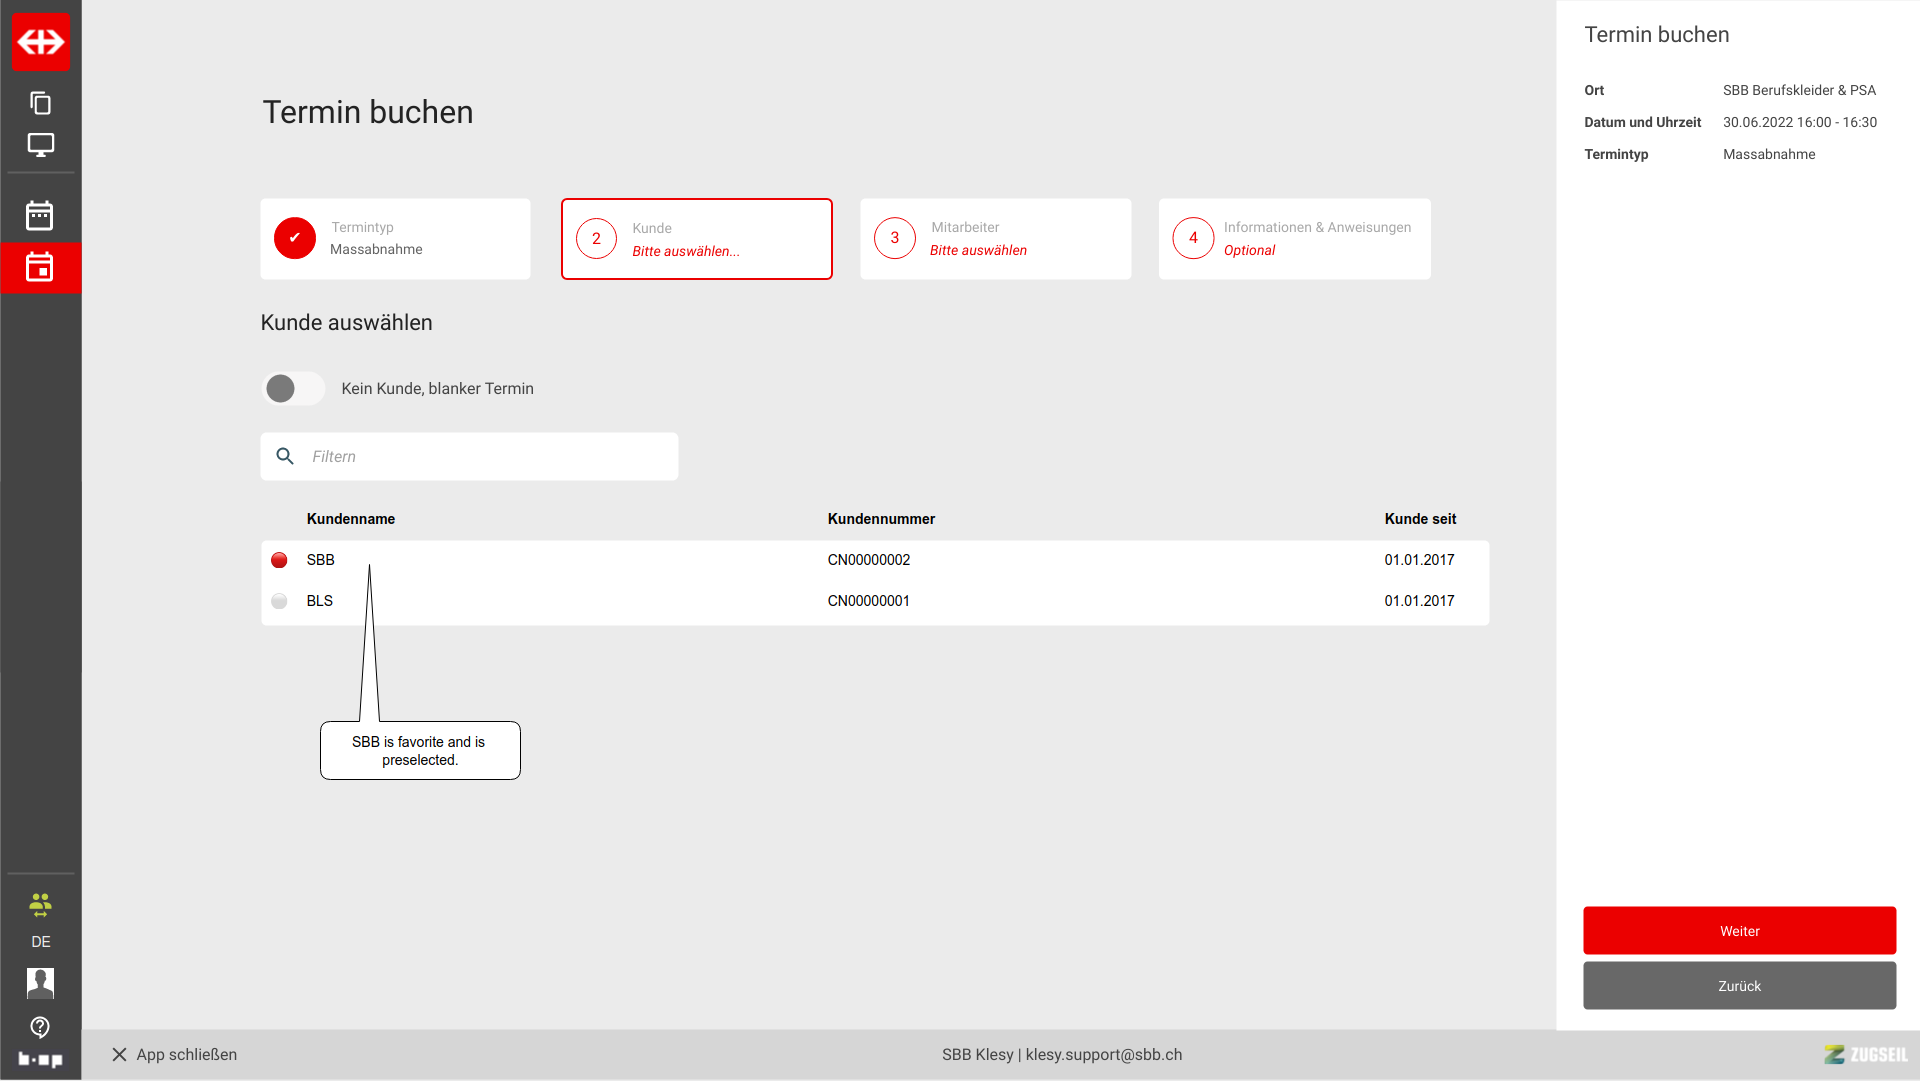Open the user profile avatar
1920x1081 pixels.
[x=40, y=983]
